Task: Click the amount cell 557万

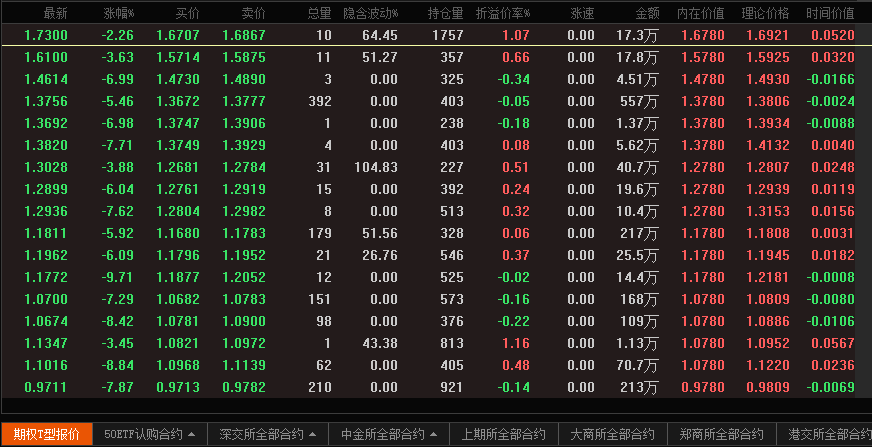Action: click(639, 101)
